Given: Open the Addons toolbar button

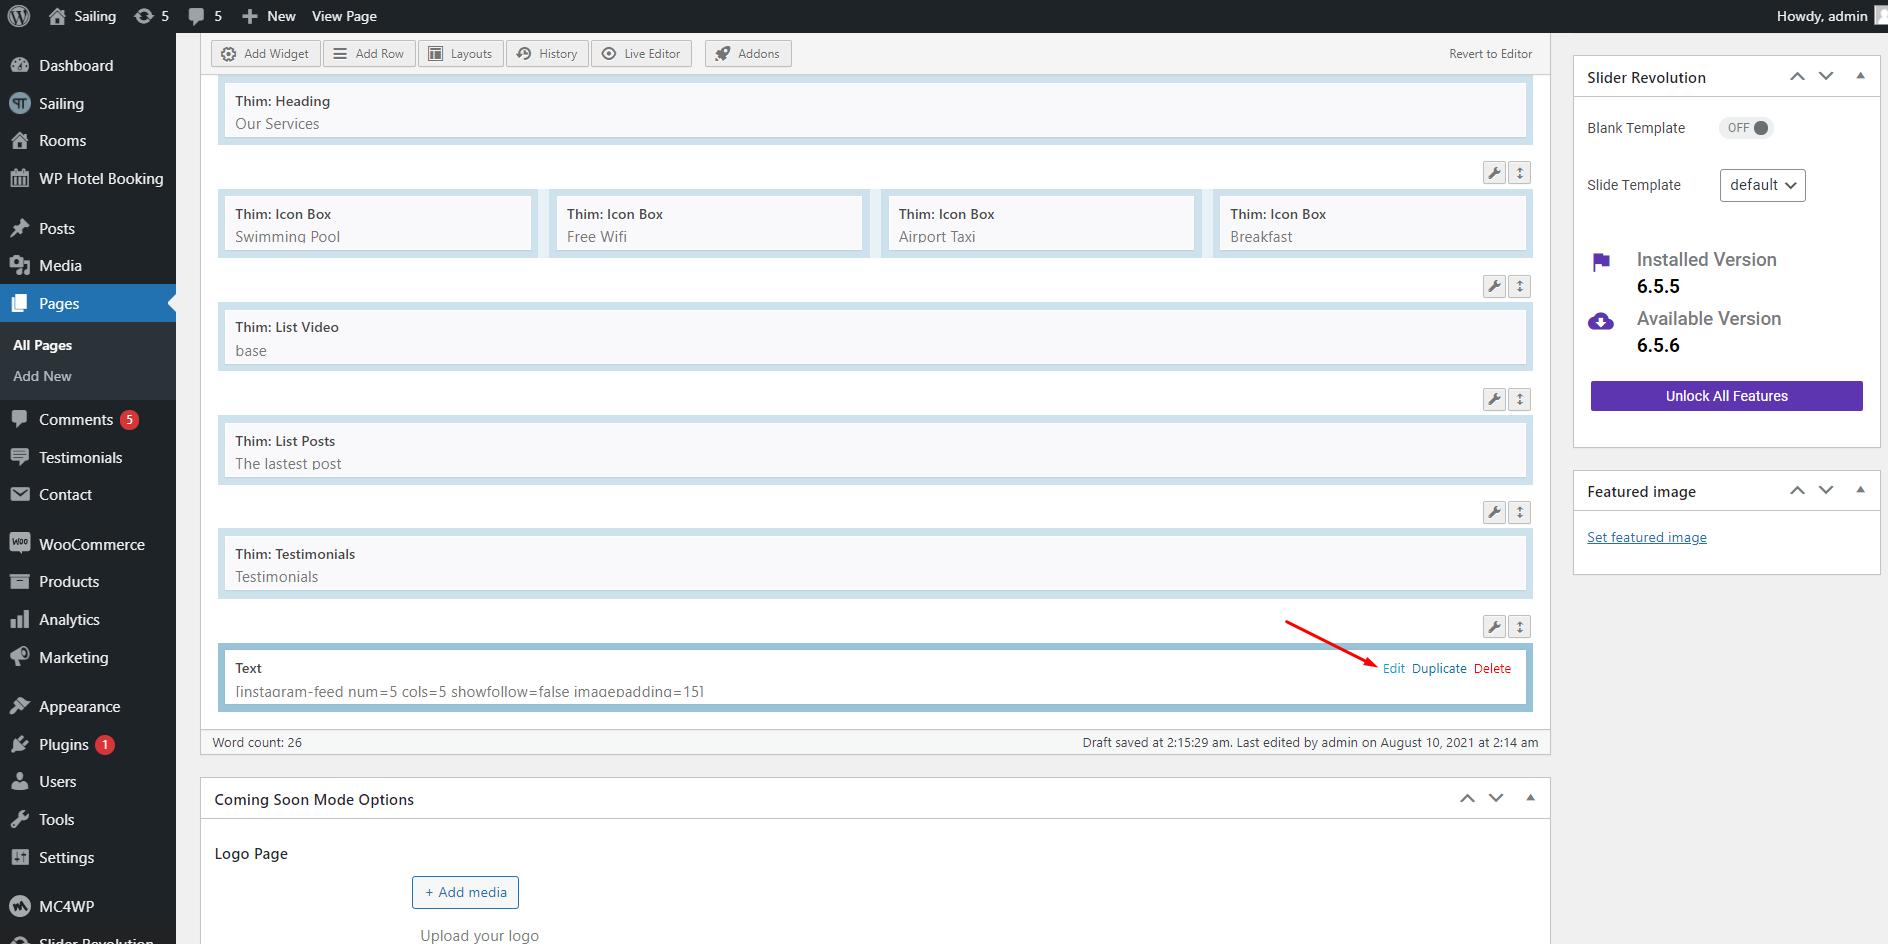Looking at the screenshot, I should click(x=748, y=54).
